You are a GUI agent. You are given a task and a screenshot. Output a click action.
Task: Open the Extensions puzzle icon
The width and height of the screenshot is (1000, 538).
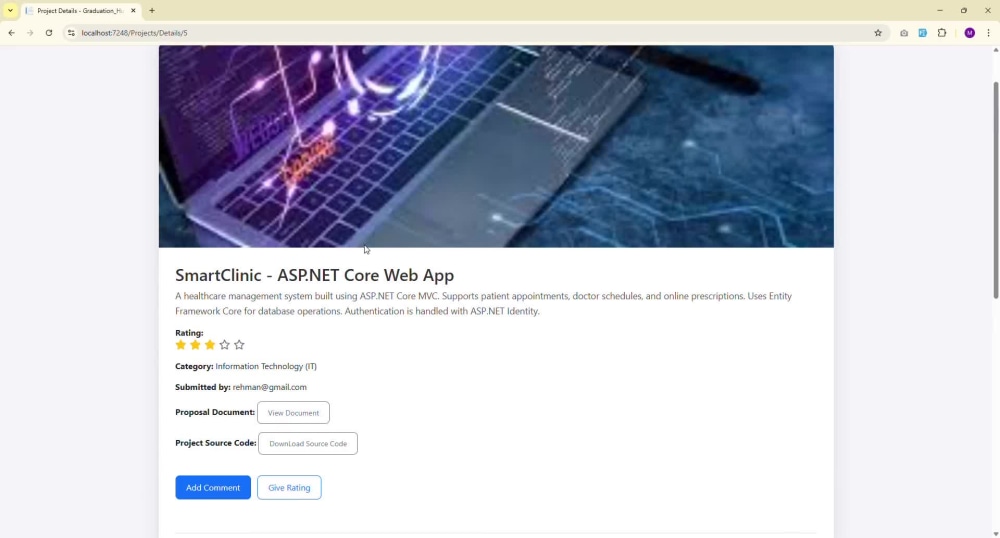click(x=942, y=33)
